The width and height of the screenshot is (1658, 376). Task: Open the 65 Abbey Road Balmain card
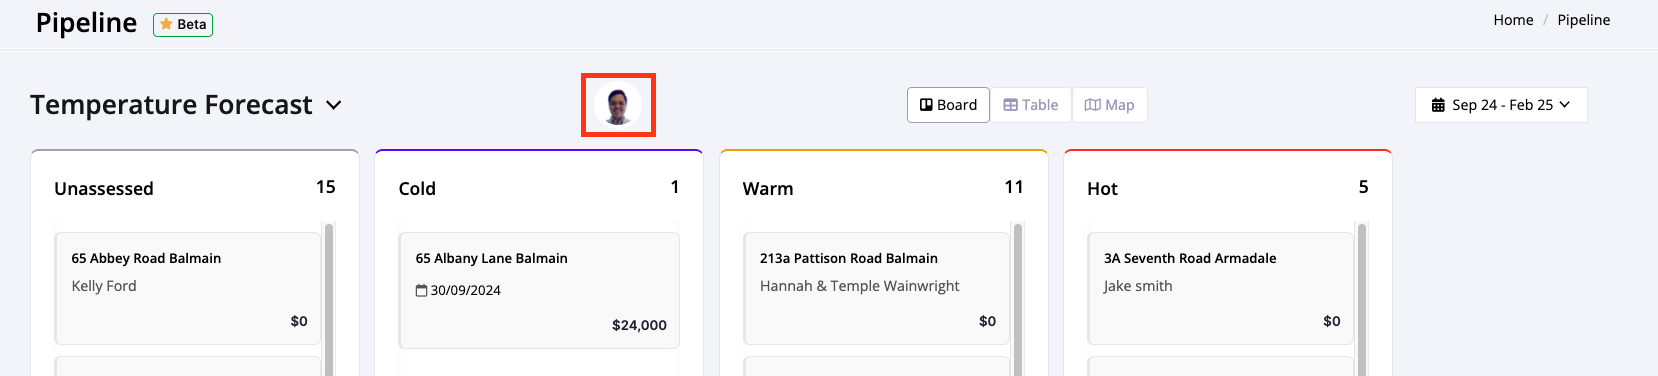click(188, 289)
